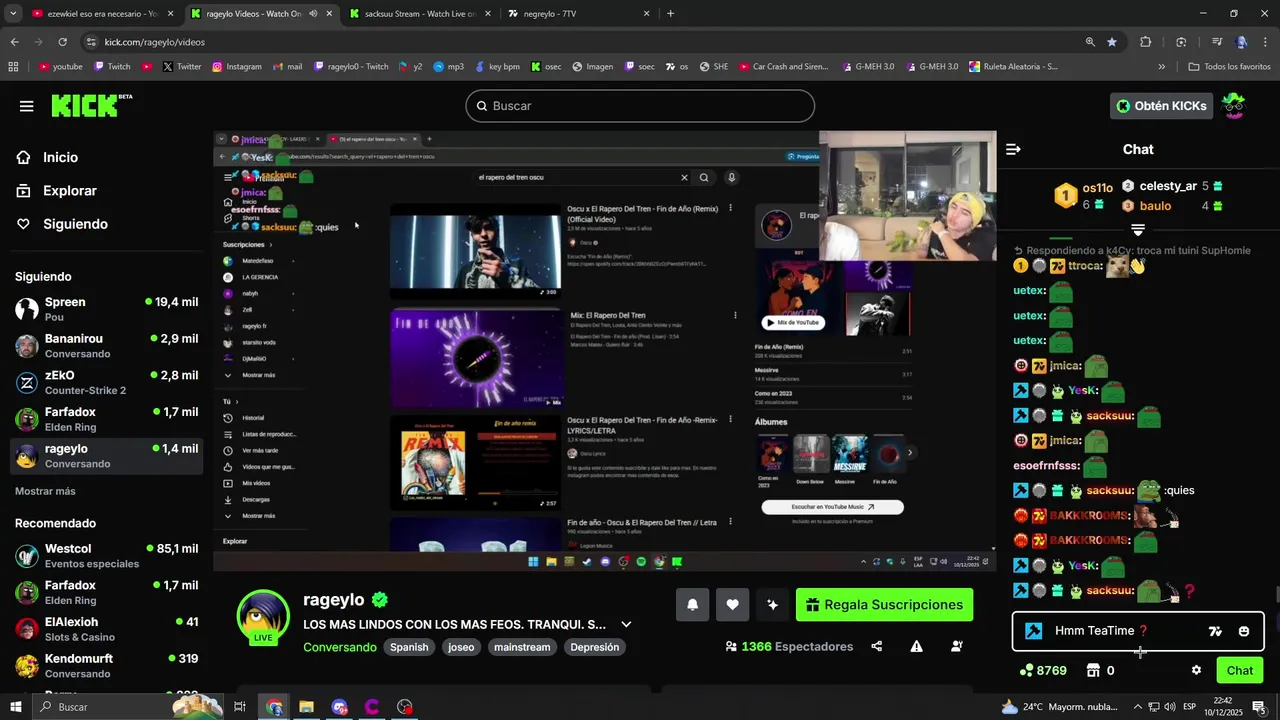Open the user-filter icon beside report
1280x720 pixels.
click(x=956, y=646)
